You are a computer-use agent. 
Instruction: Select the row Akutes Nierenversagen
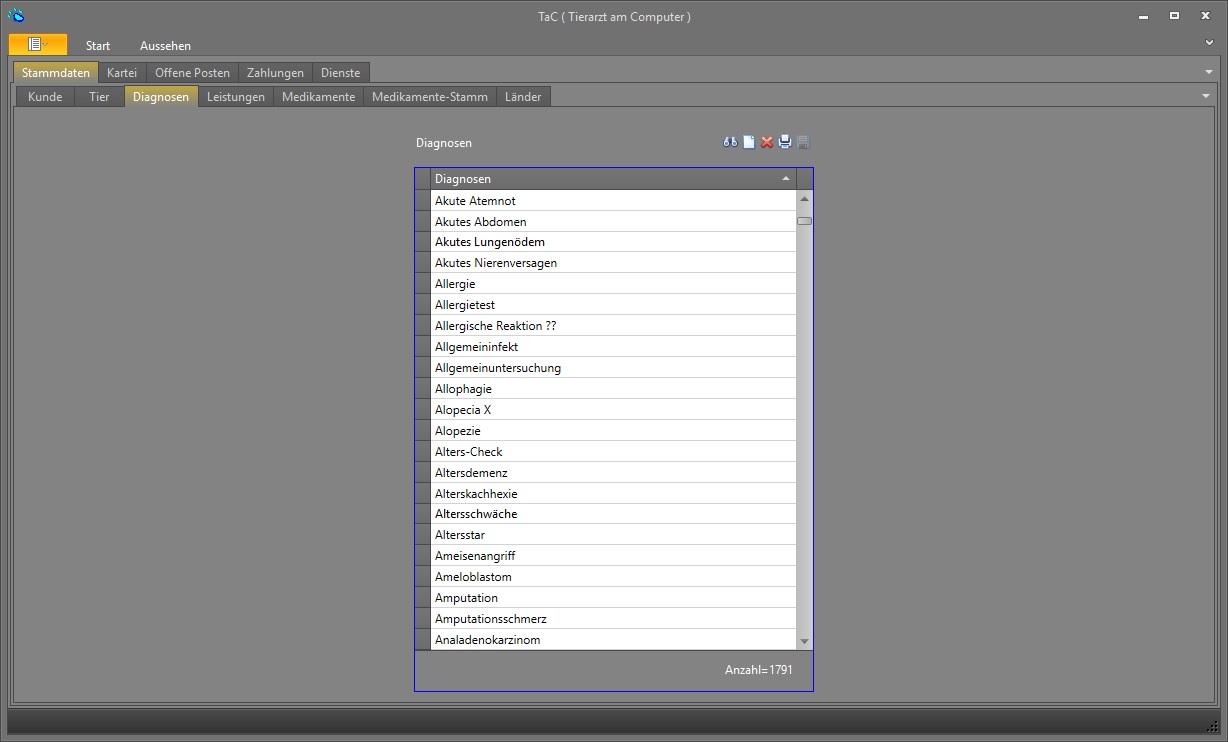tap(613, 263)
